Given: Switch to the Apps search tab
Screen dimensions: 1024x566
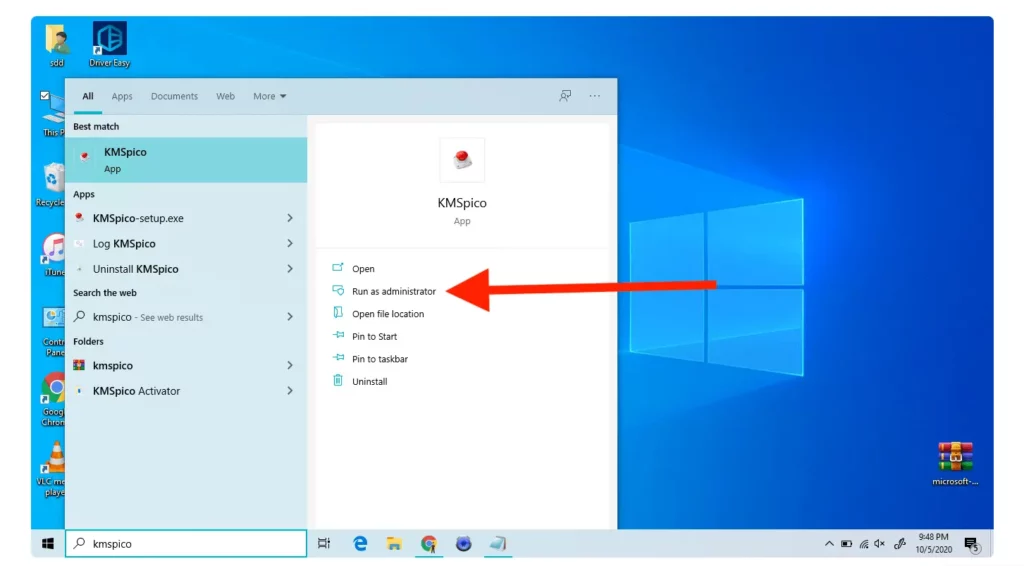Looking at the screenshot, I should pos(122,96).
